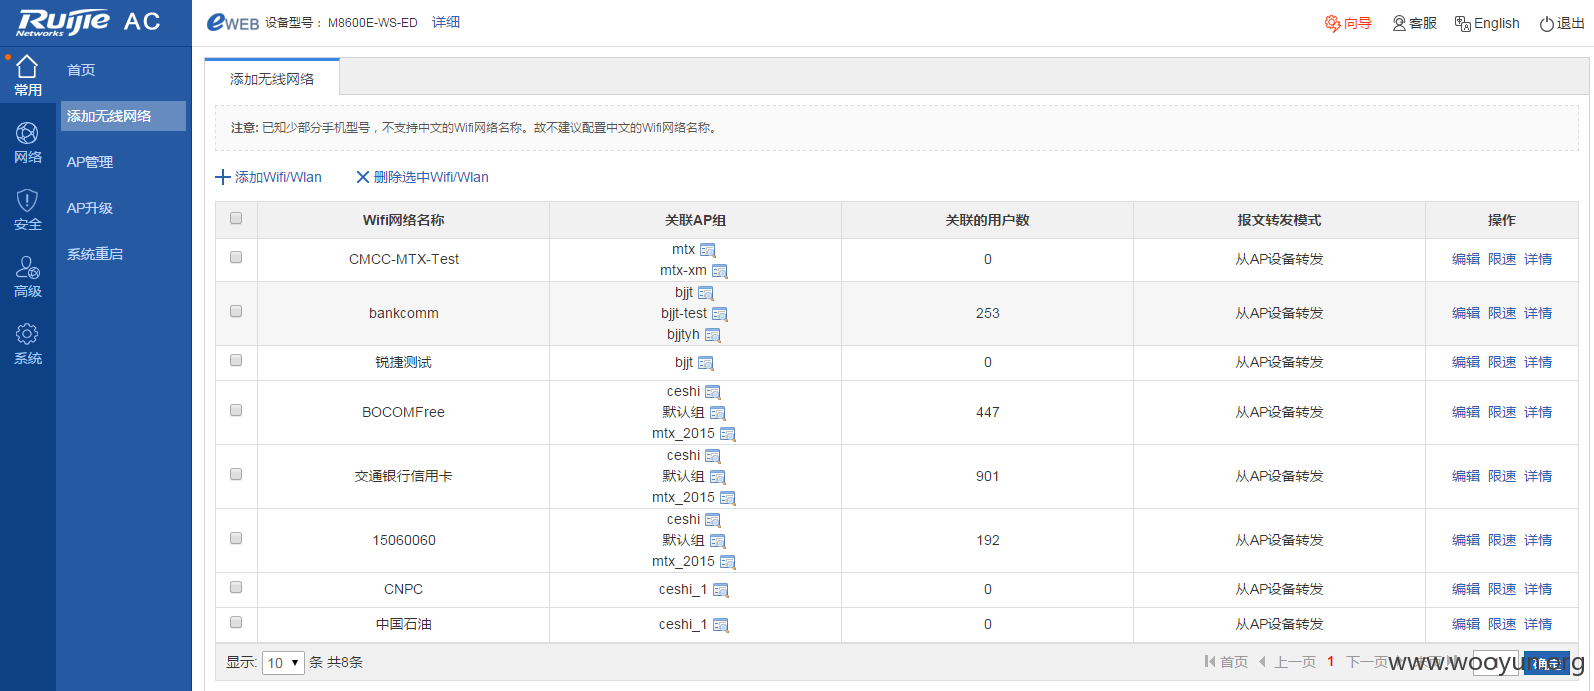Viewport: 1594px width, 691px height.
Task: Open AP升级 menu item
Action: (x=90, y=208)
